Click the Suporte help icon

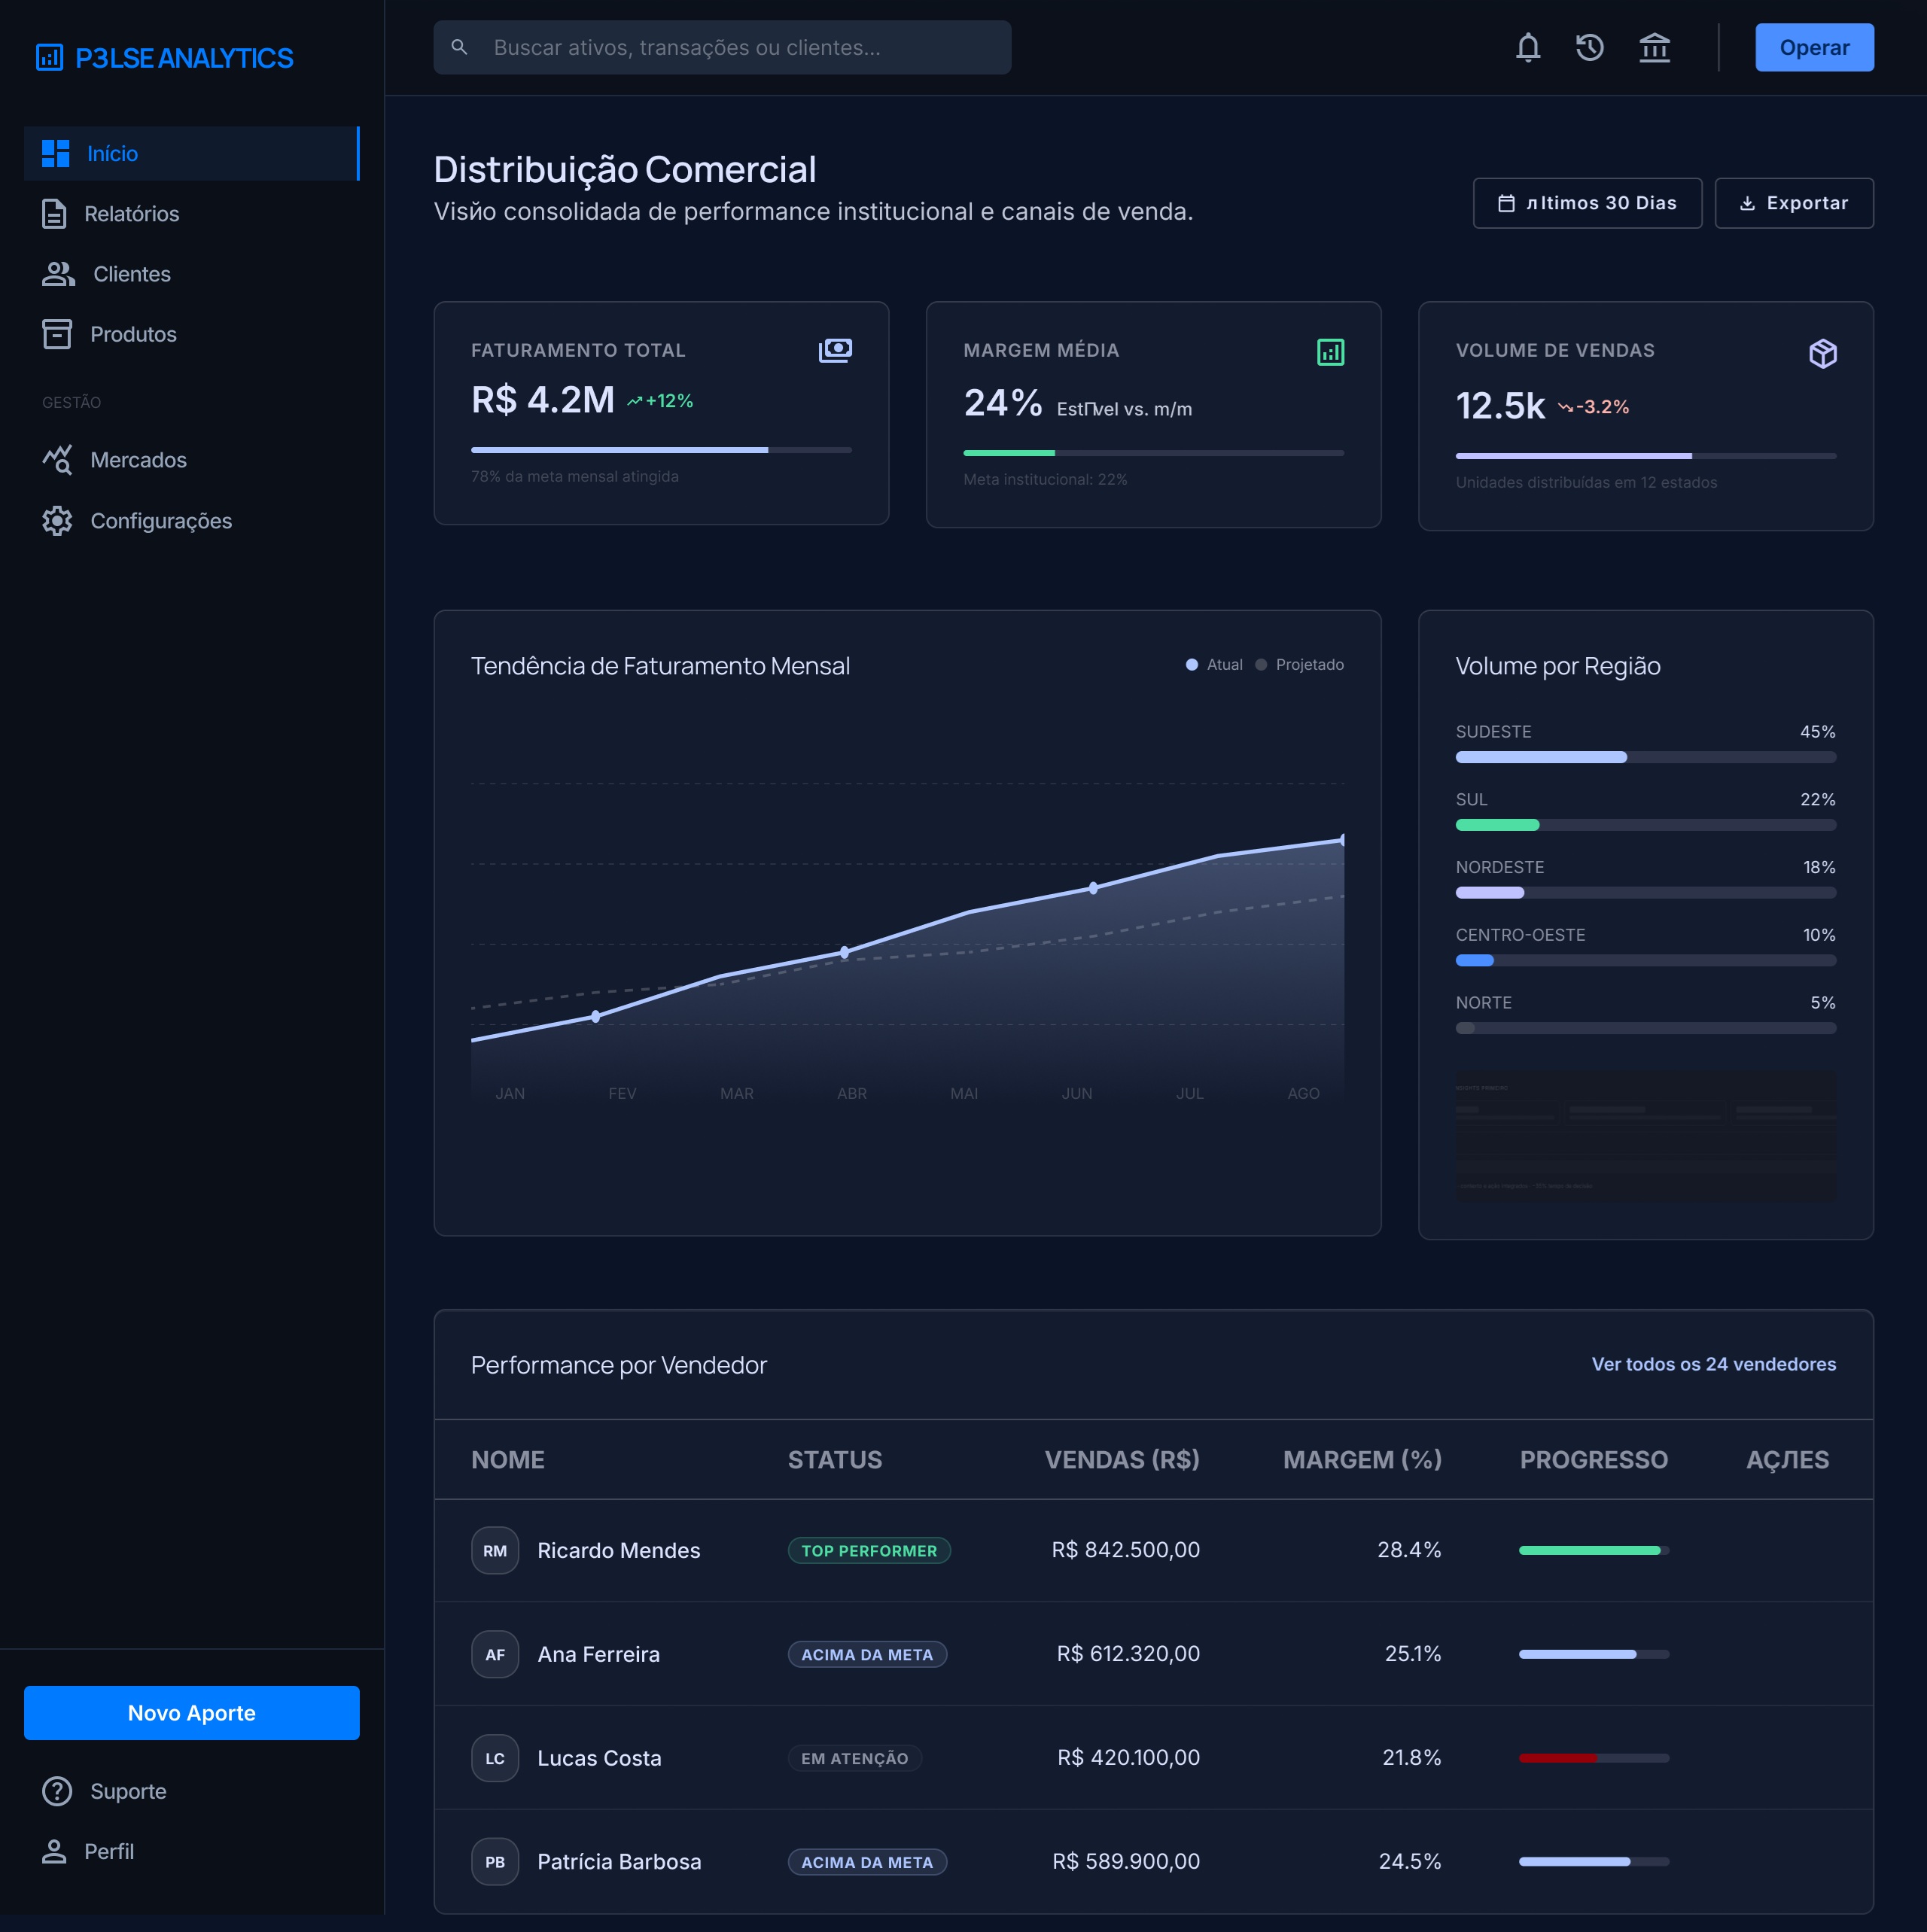(x=57, y=1790)
